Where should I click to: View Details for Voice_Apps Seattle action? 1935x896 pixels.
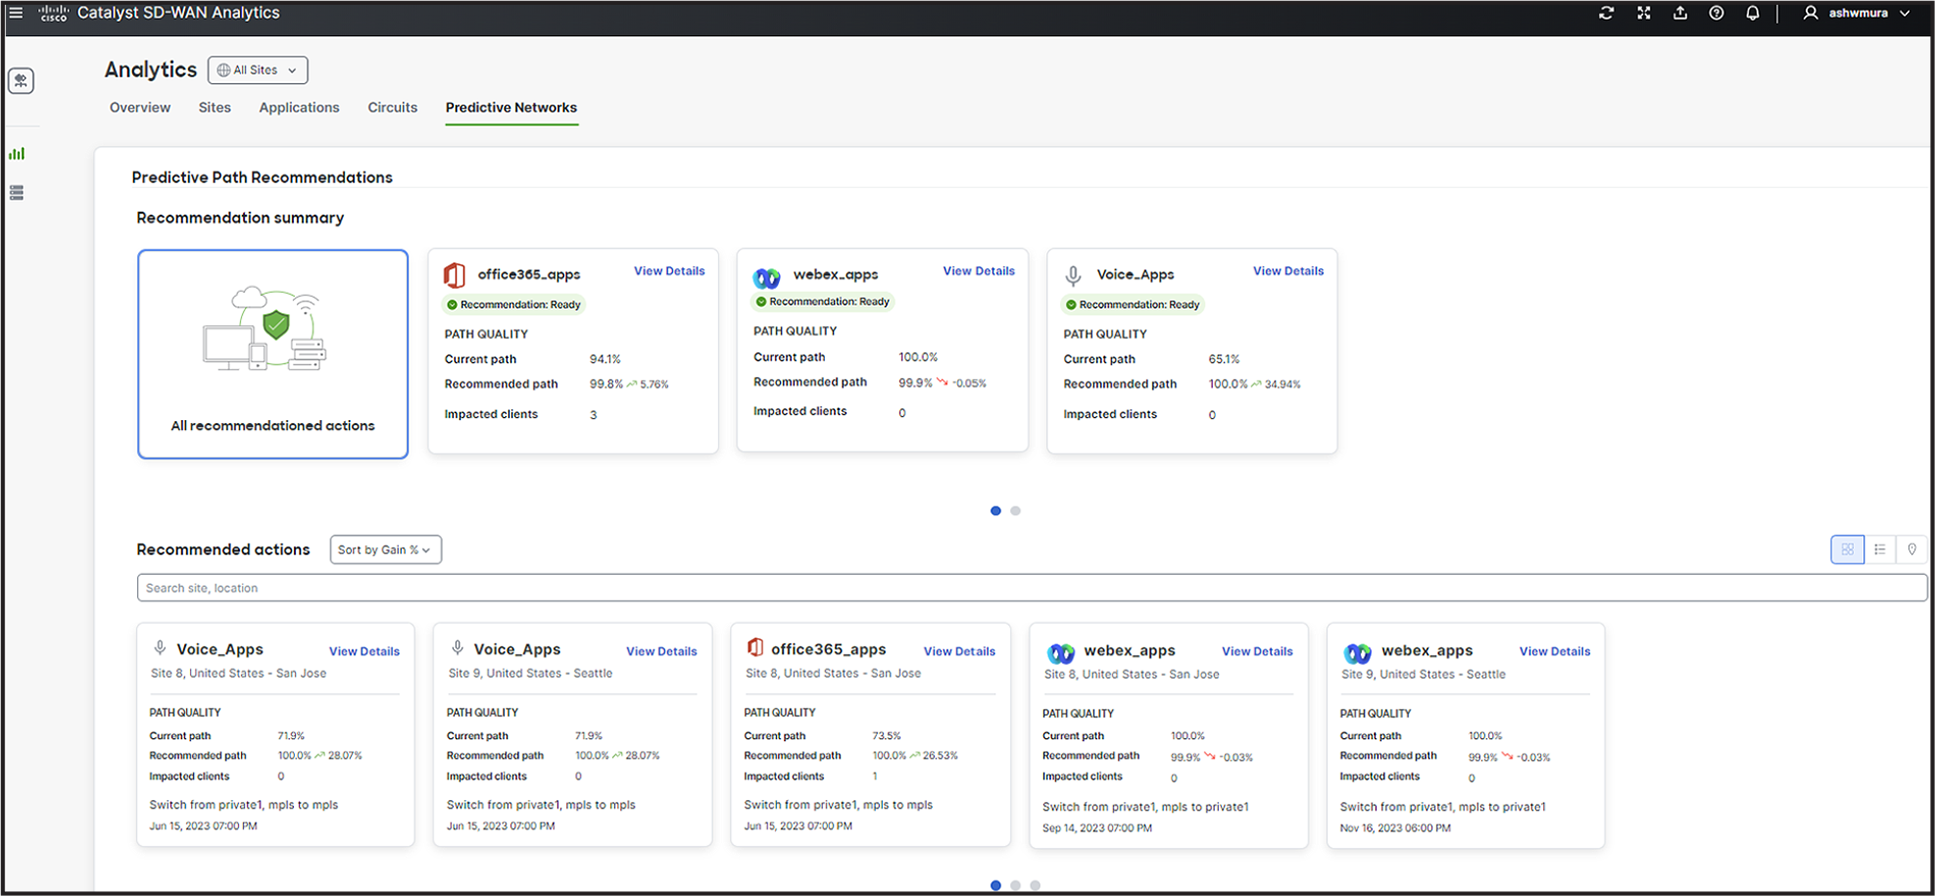(x=661, y=651)
